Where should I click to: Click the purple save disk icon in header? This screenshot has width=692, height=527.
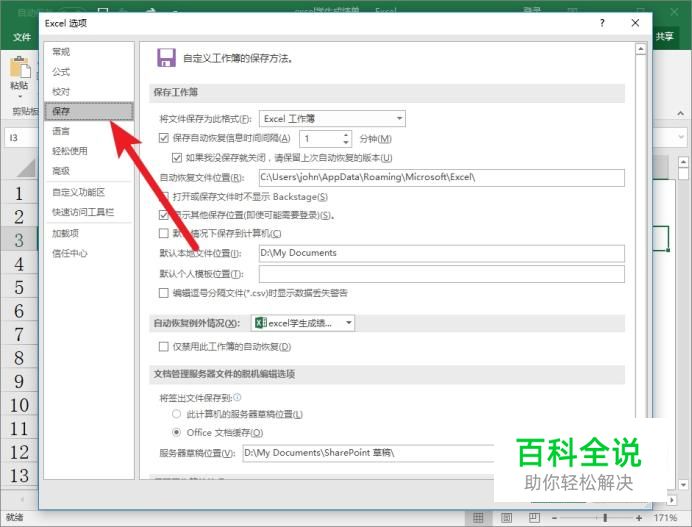pyautogui.click(x=166, y=58)
